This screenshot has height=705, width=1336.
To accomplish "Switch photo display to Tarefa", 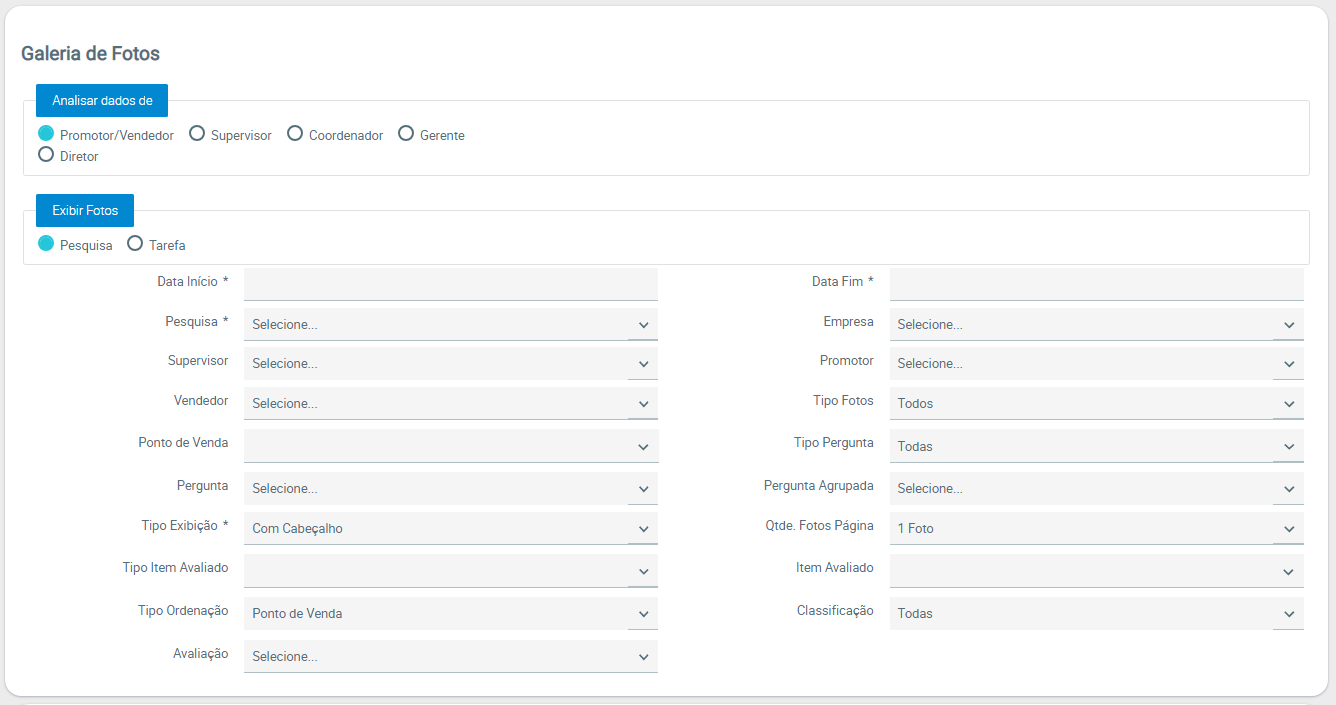I will coord(135,244).
